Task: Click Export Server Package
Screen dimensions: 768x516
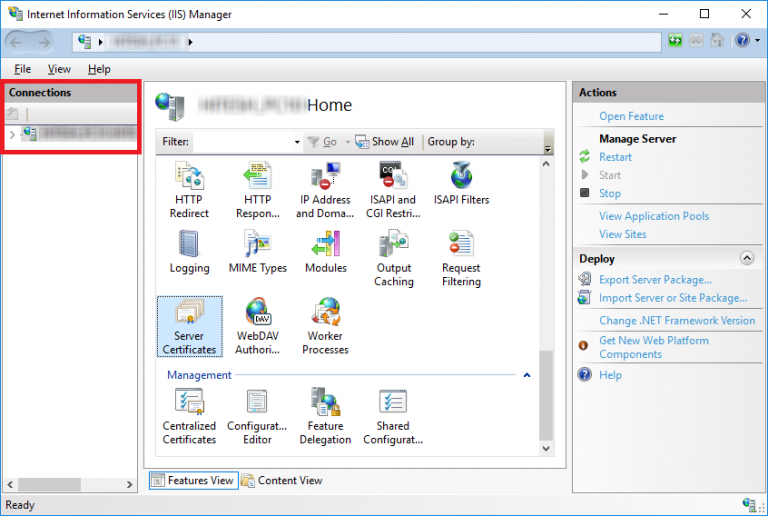Action: [655, 280]
